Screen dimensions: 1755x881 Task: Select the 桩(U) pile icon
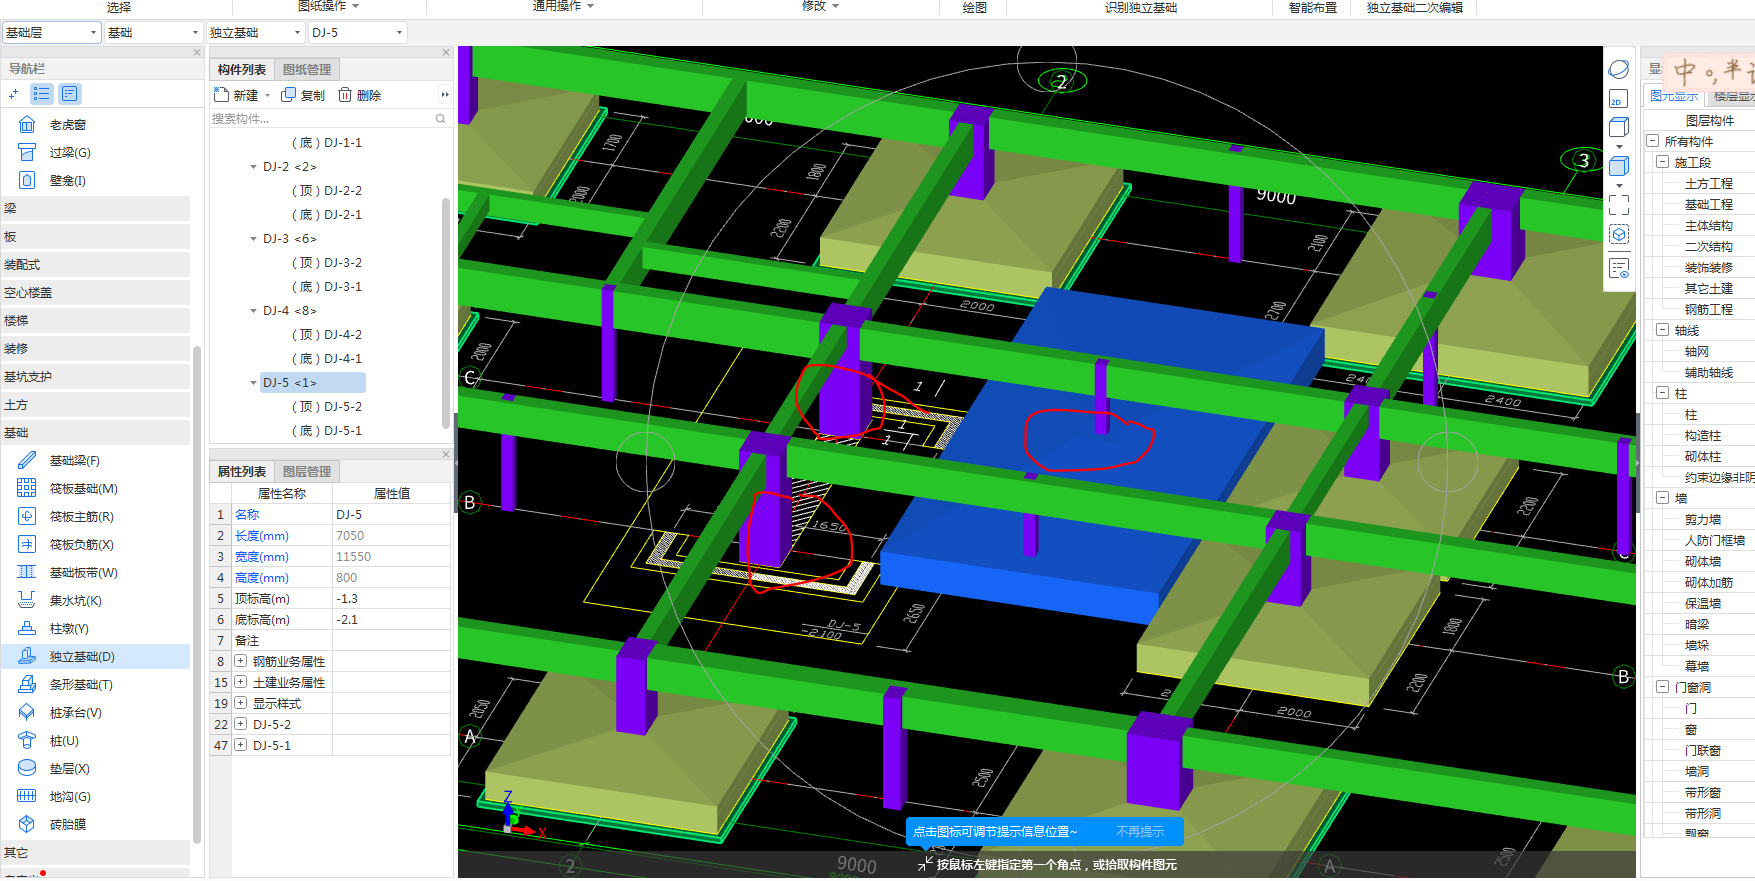27,741
